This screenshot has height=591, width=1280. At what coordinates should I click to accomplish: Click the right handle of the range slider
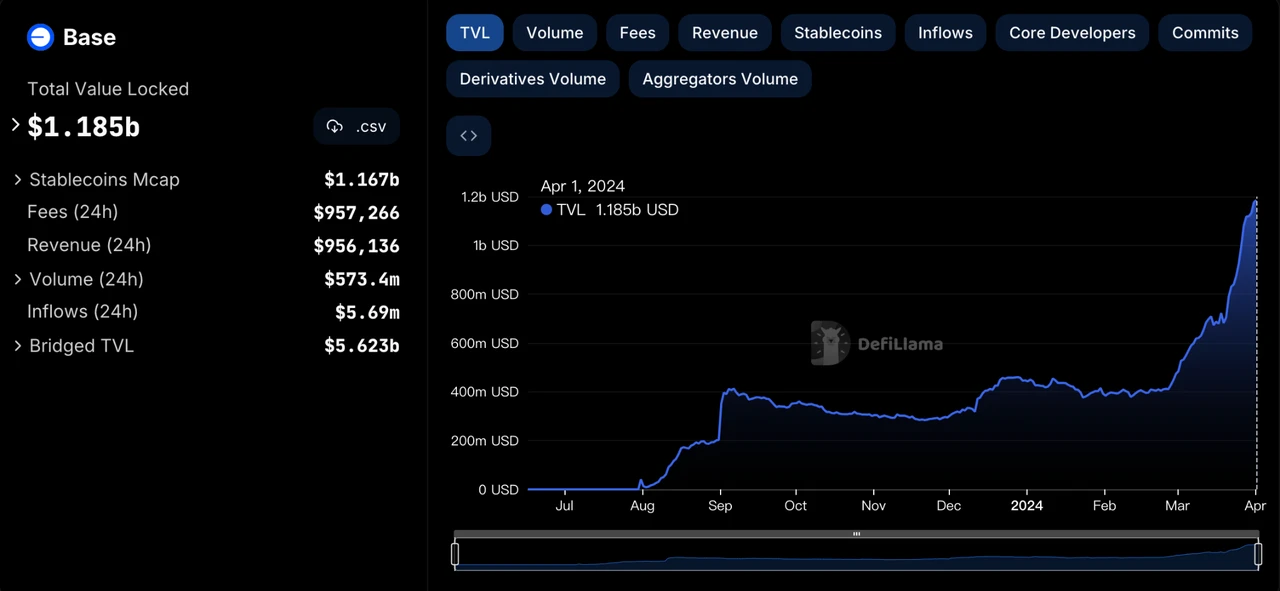tap(1258, 554)
